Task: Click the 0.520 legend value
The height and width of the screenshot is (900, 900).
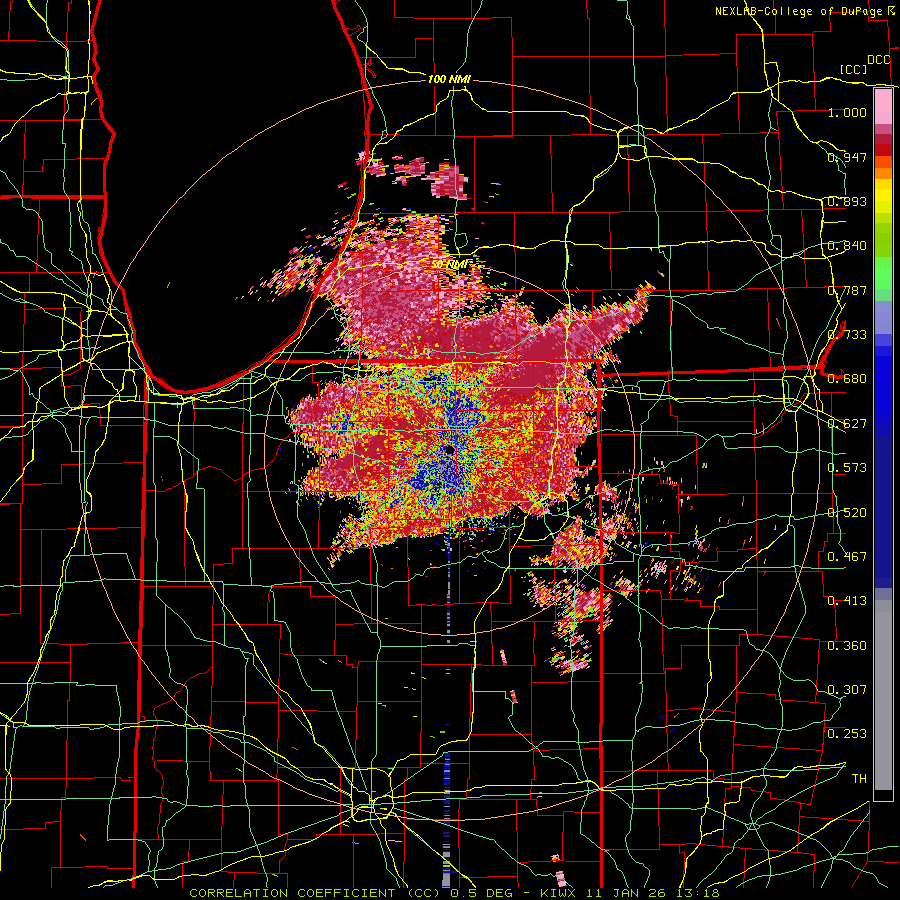Action: point(847,512)
